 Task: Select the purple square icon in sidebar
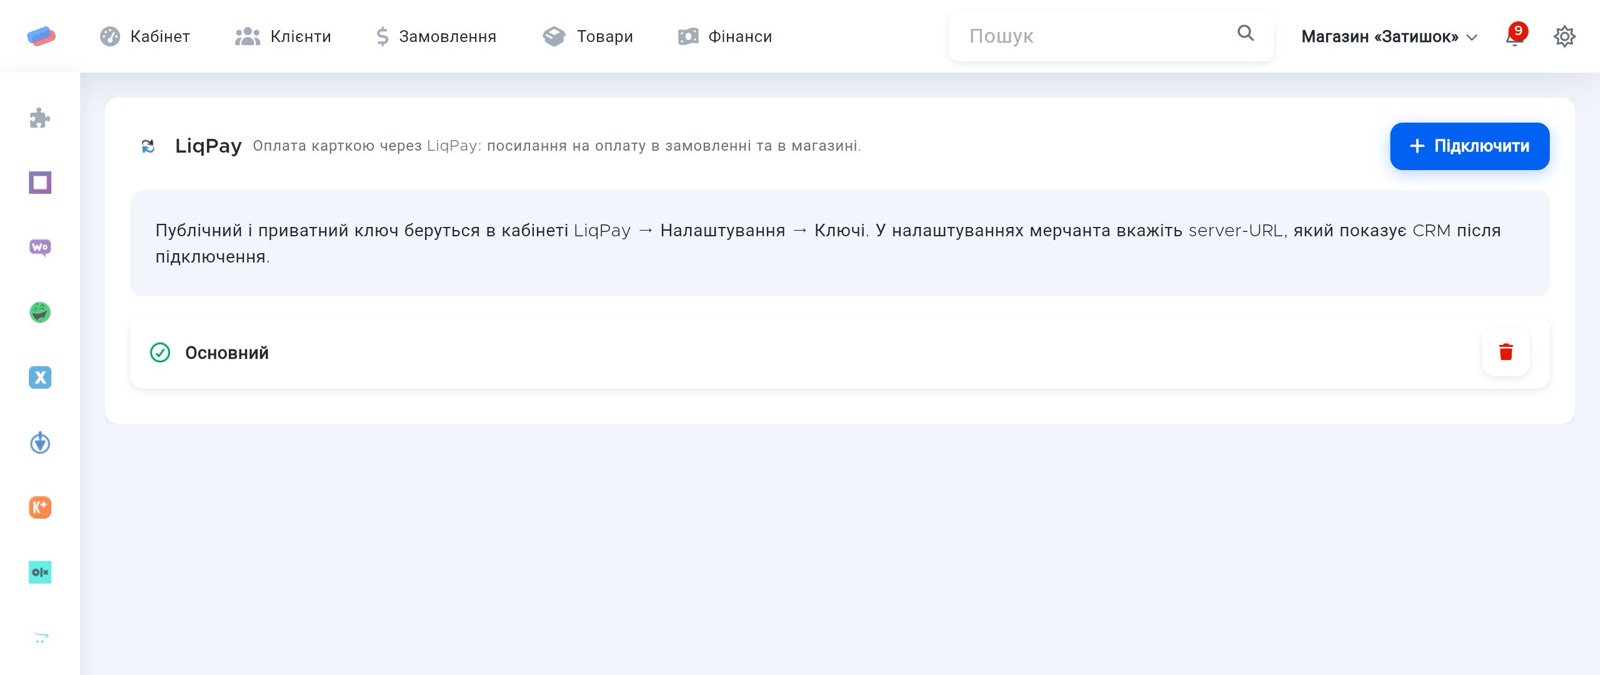(40, 183)
